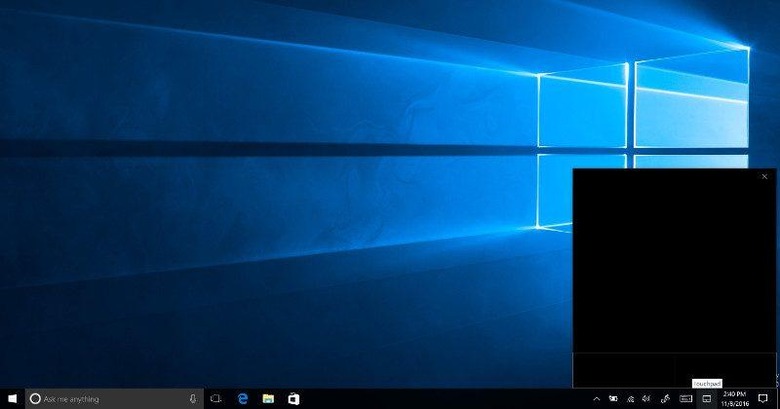Click the battery status tray icon
Viewport: 780px width, 409px height.
tap(613, 399)
